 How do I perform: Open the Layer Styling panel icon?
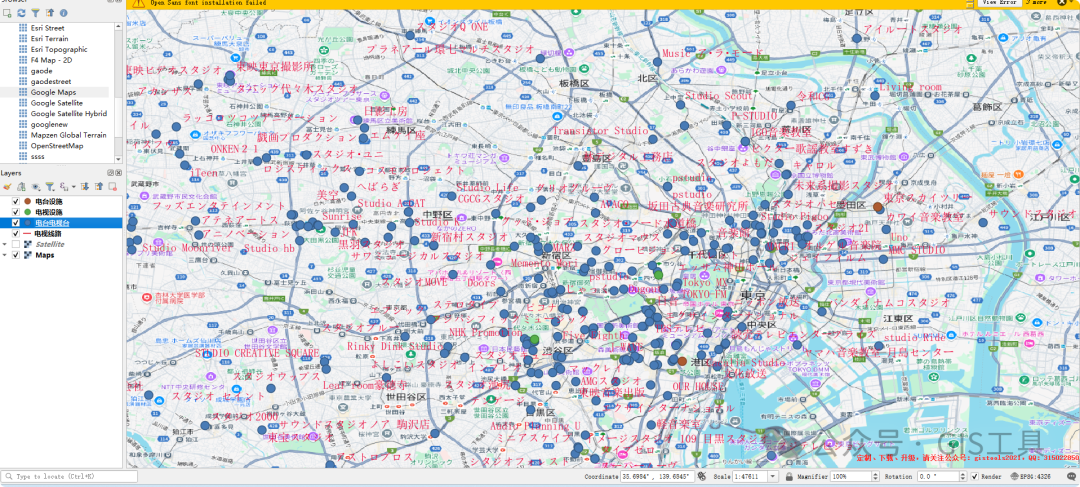pos(7,187)
